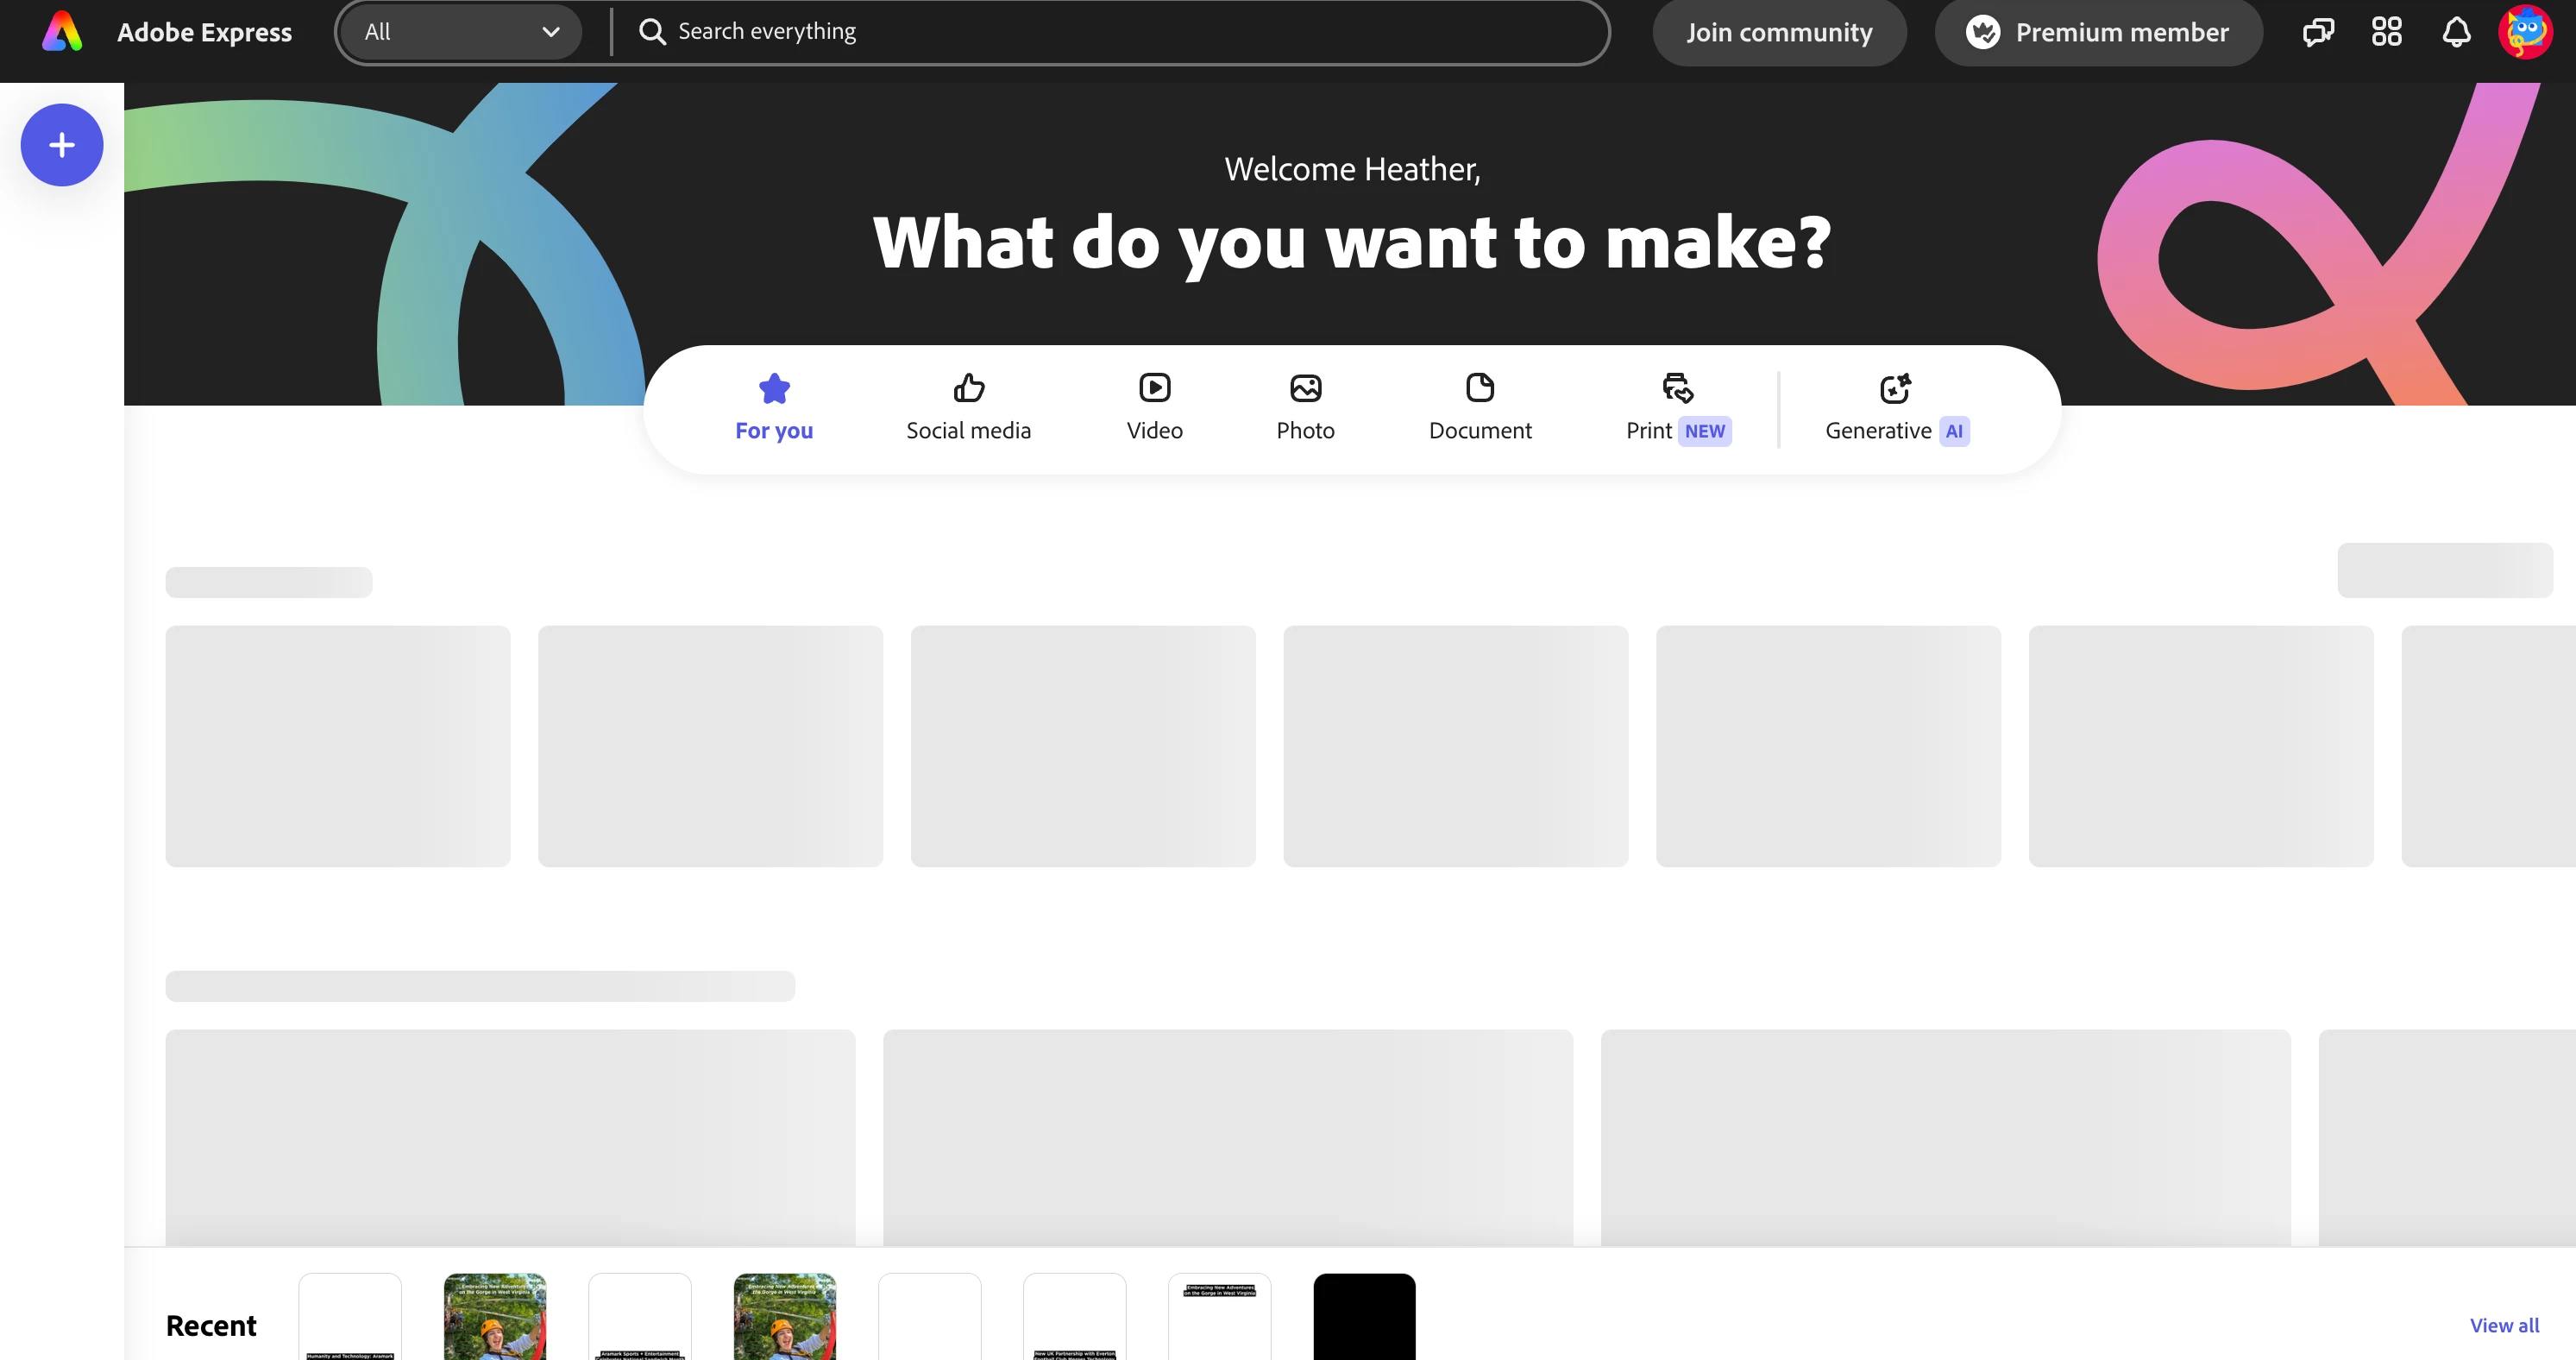
Task: Open the apps grid switcher
Action: tap(2386, 32)
